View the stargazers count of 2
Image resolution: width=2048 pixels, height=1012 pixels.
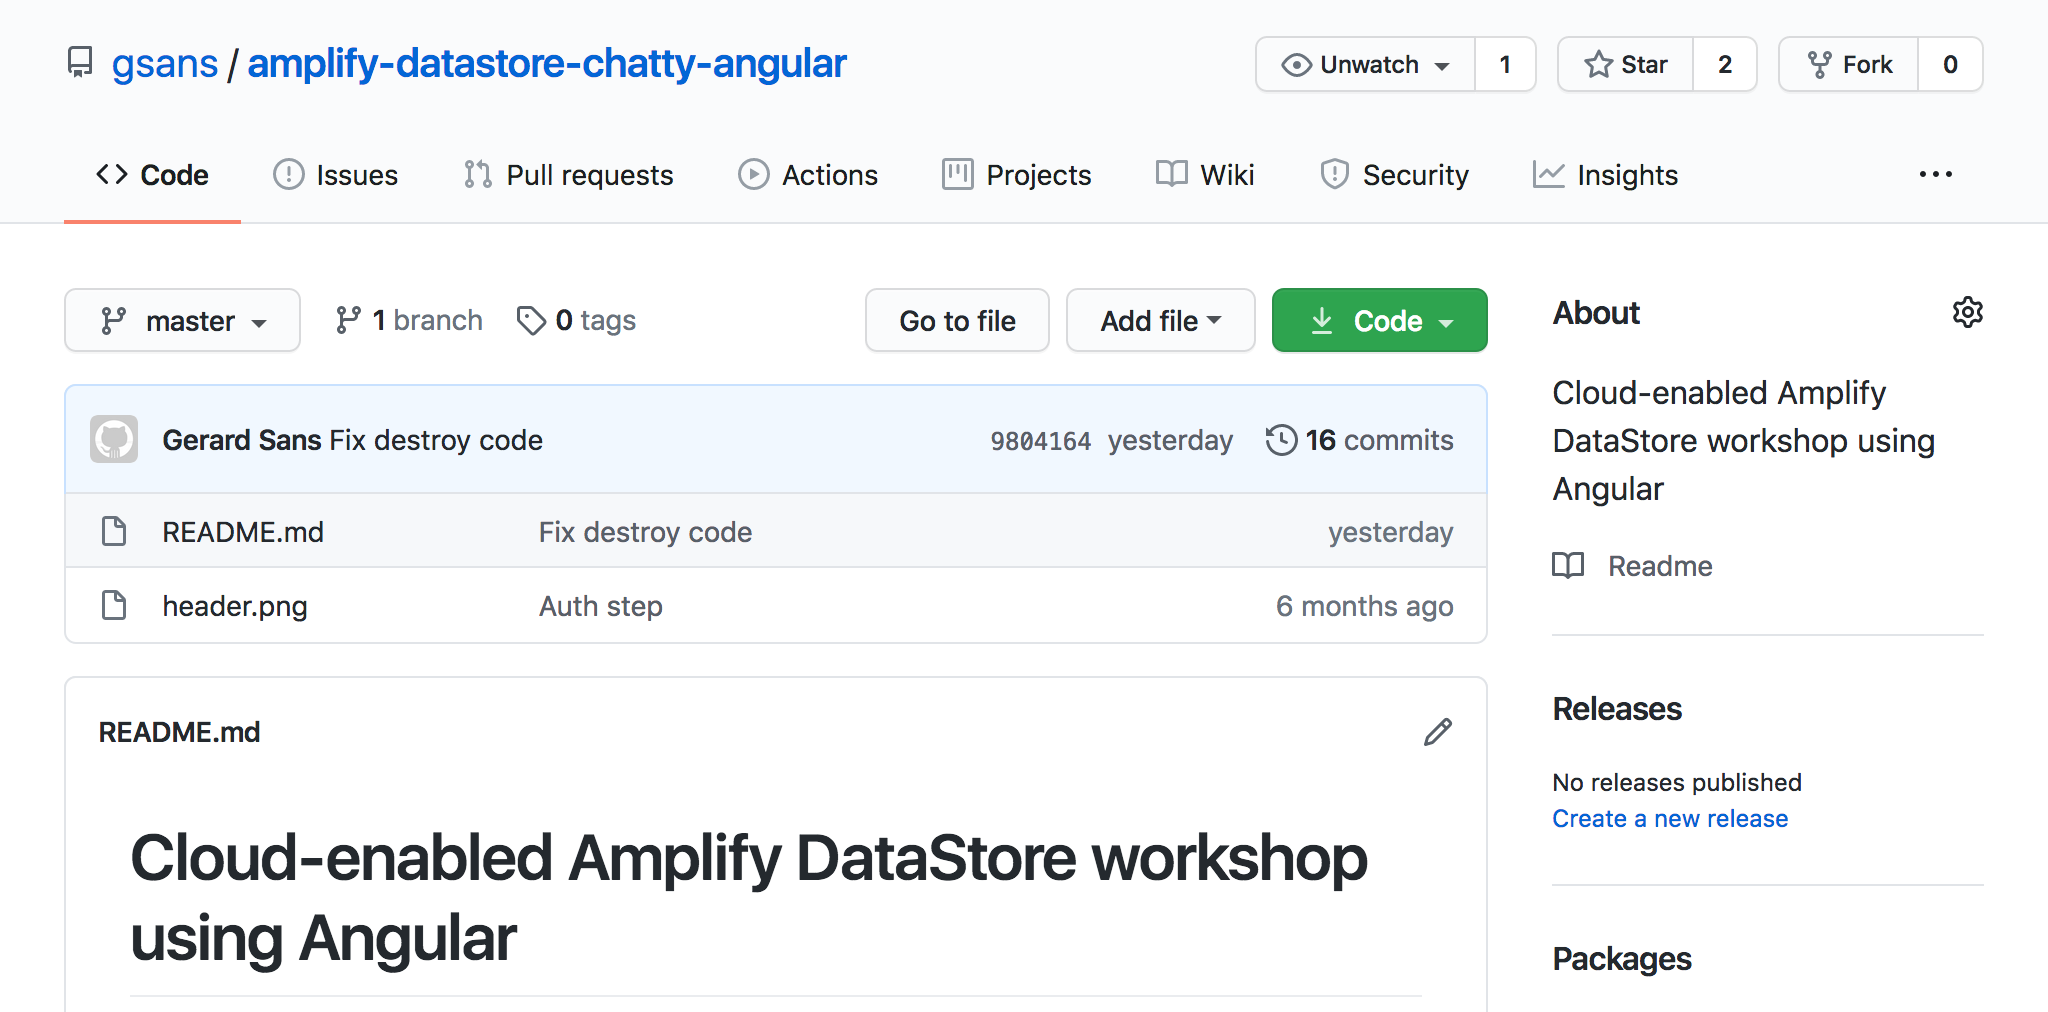(x=1725, y=64)
